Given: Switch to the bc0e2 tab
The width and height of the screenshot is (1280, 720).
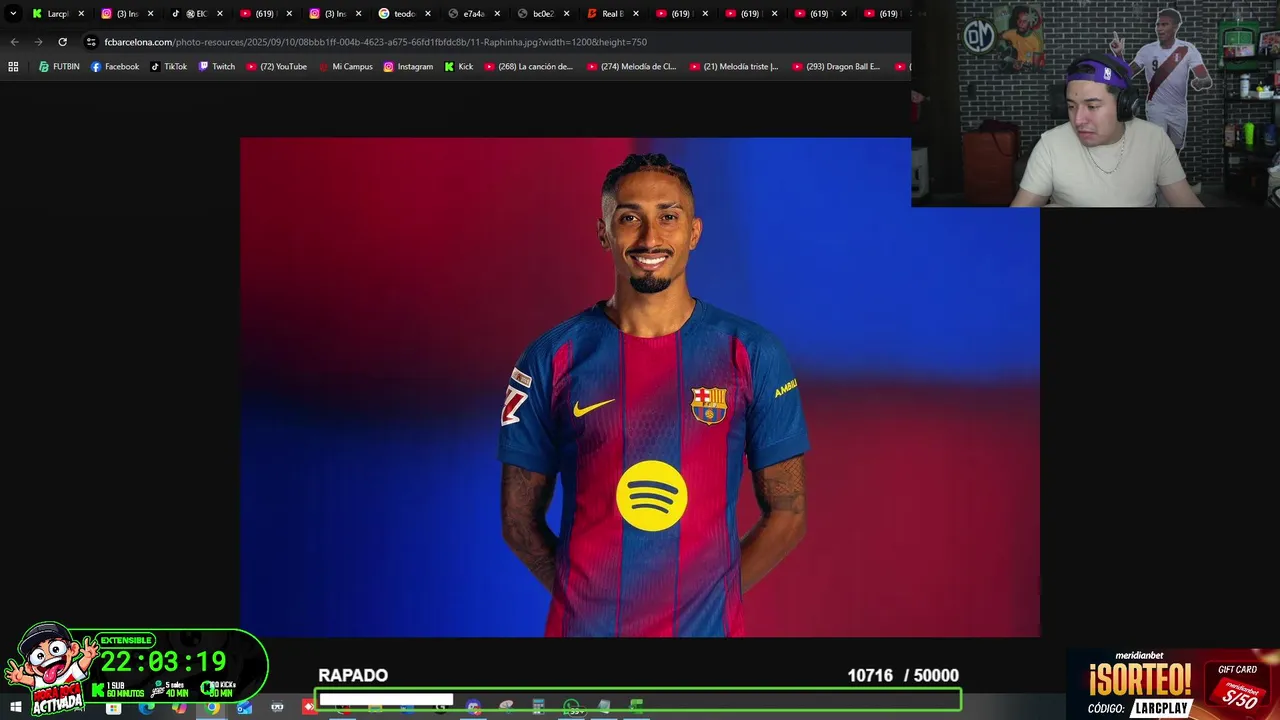Looking at the screenshot, I should tap(543, 14).
